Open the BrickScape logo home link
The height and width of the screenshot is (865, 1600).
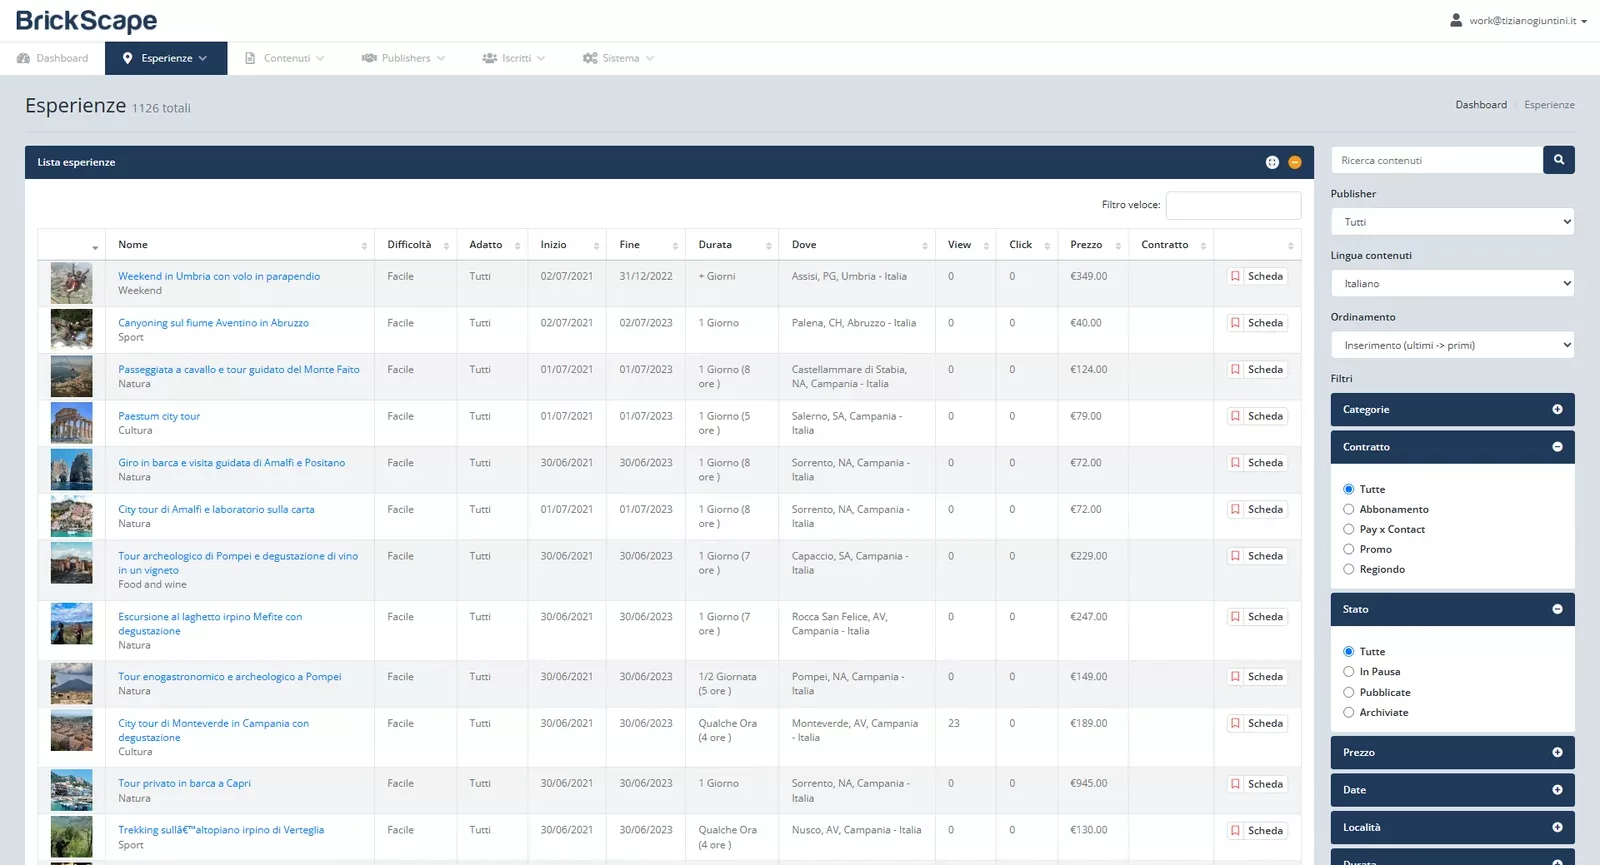[86, 21]
